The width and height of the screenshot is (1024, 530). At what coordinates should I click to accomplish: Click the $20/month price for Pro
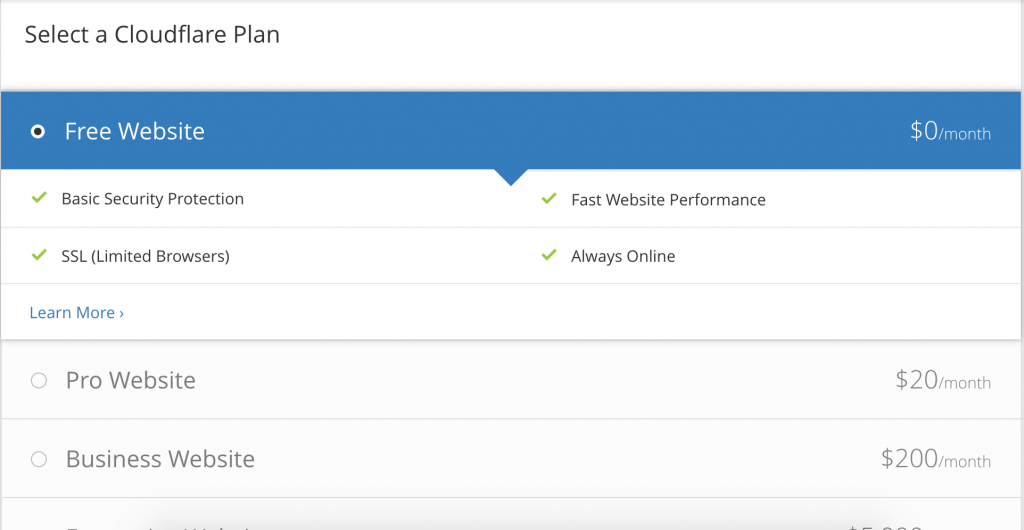943,381
